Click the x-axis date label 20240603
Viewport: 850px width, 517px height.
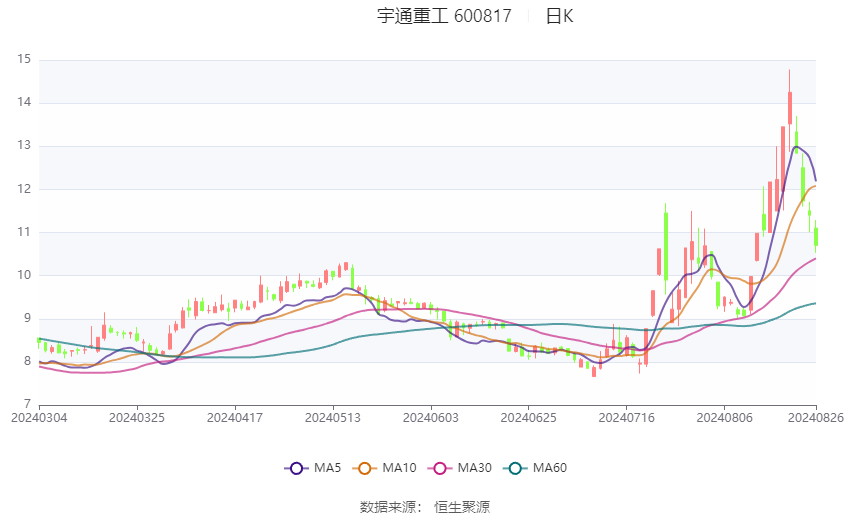click(431, 418)
